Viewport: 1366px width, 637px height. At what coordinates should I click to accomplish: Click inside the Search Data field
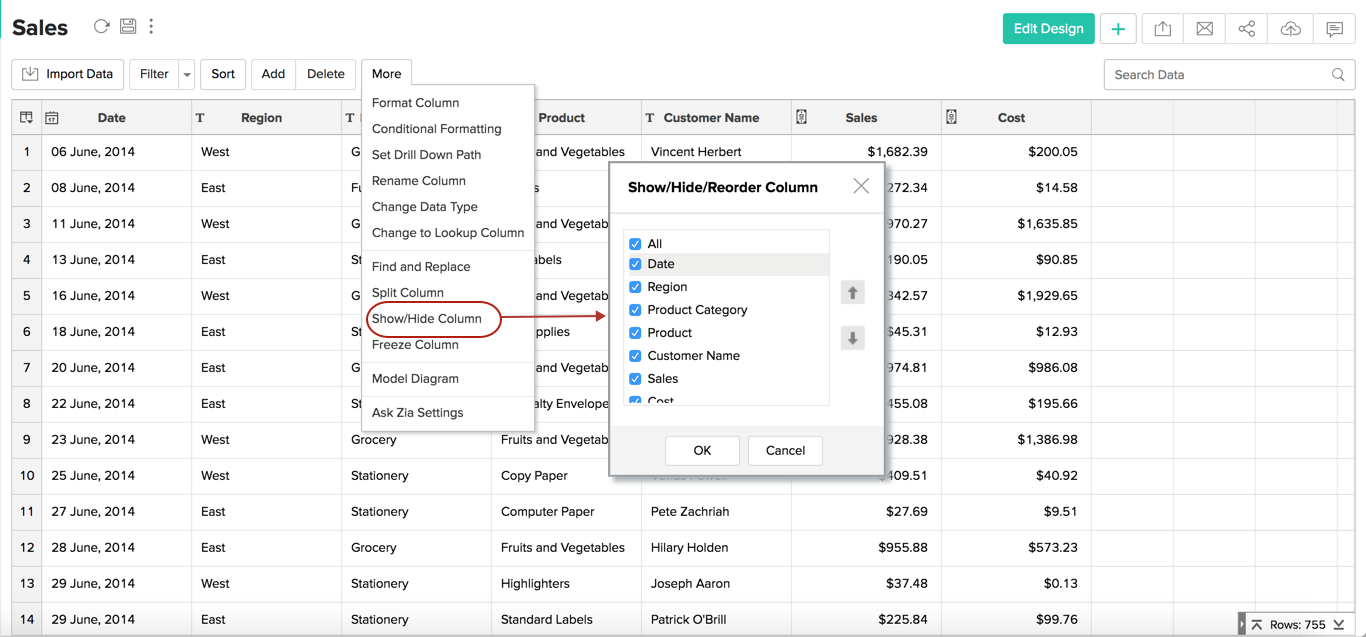1220,75
